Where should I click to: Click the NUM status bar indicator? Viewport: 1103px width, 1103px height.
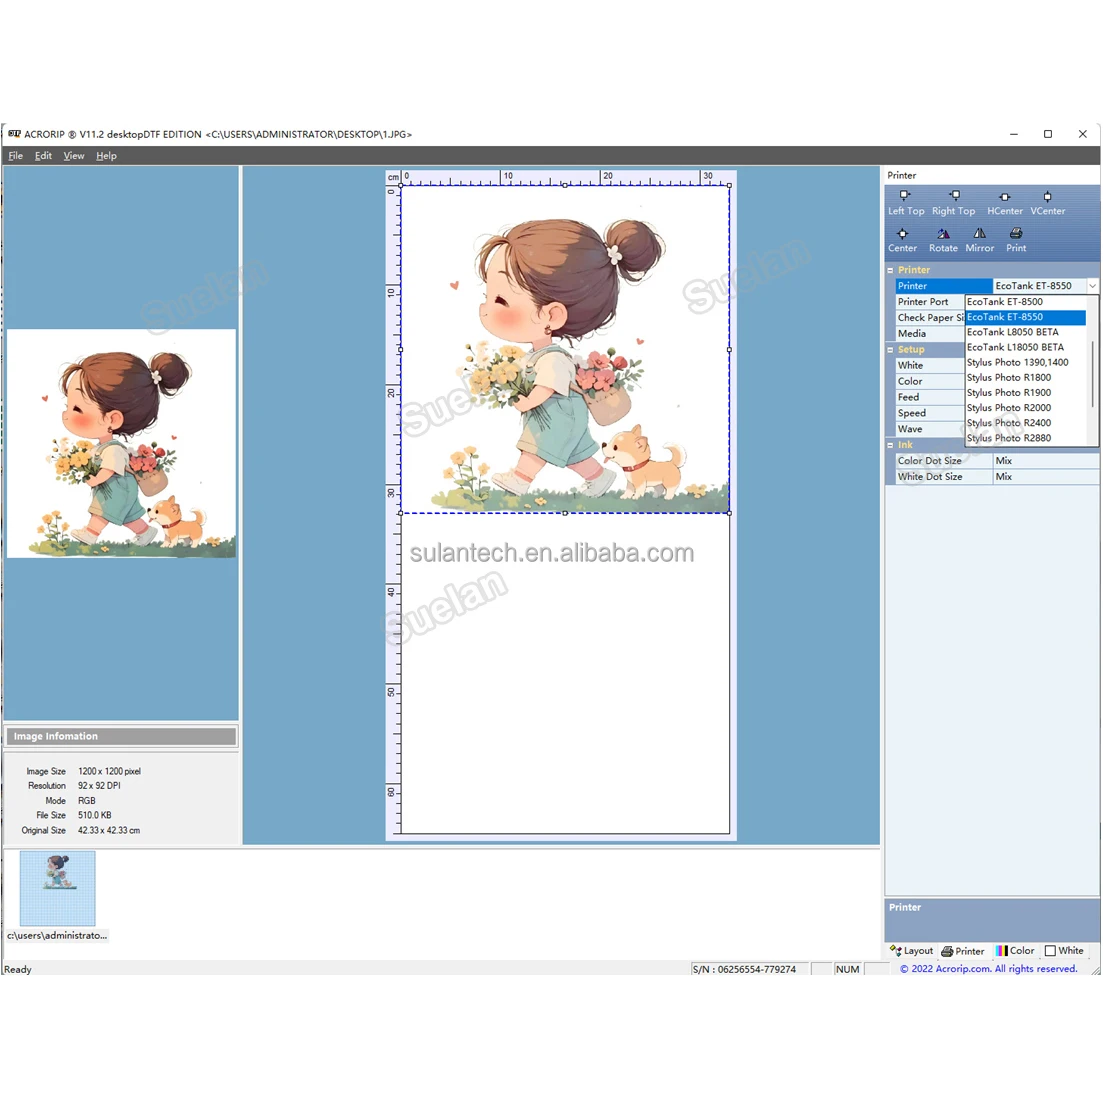point(847,969)
